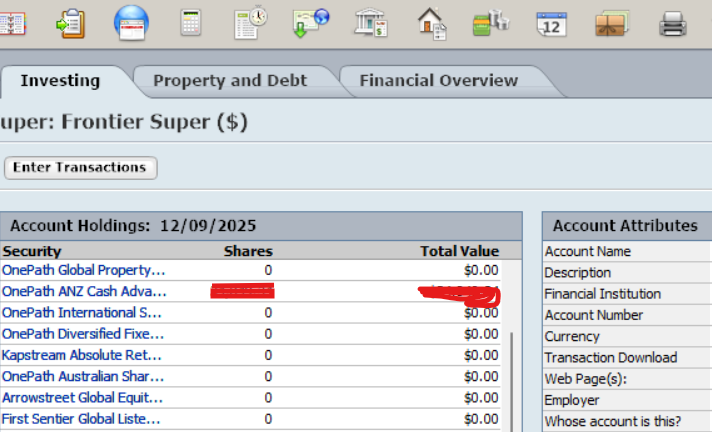The width and height of the screenshot is (712, 432).
Task: Select the Web Page(s) attribute row
Action: point(627,379)
